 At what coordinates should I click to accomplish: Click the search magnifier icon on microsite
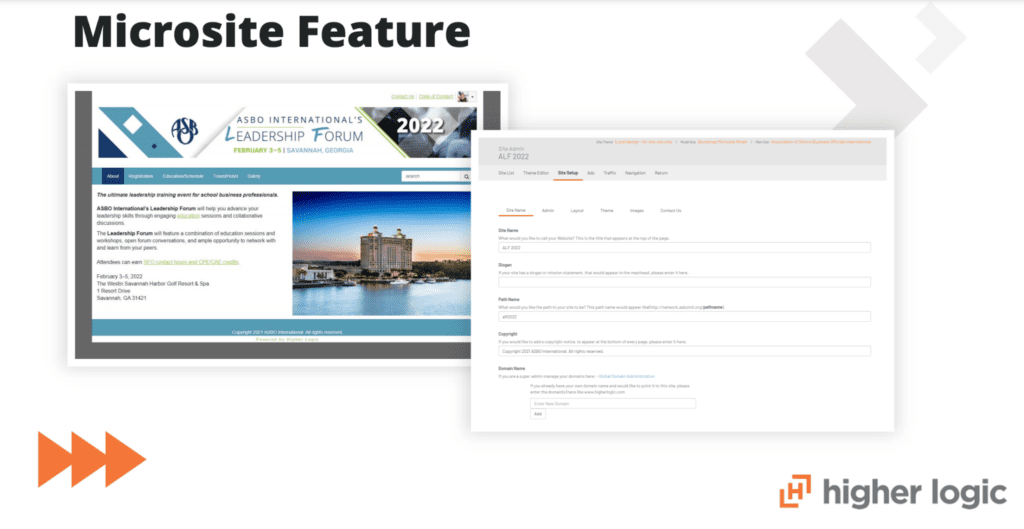coord(466,175)
